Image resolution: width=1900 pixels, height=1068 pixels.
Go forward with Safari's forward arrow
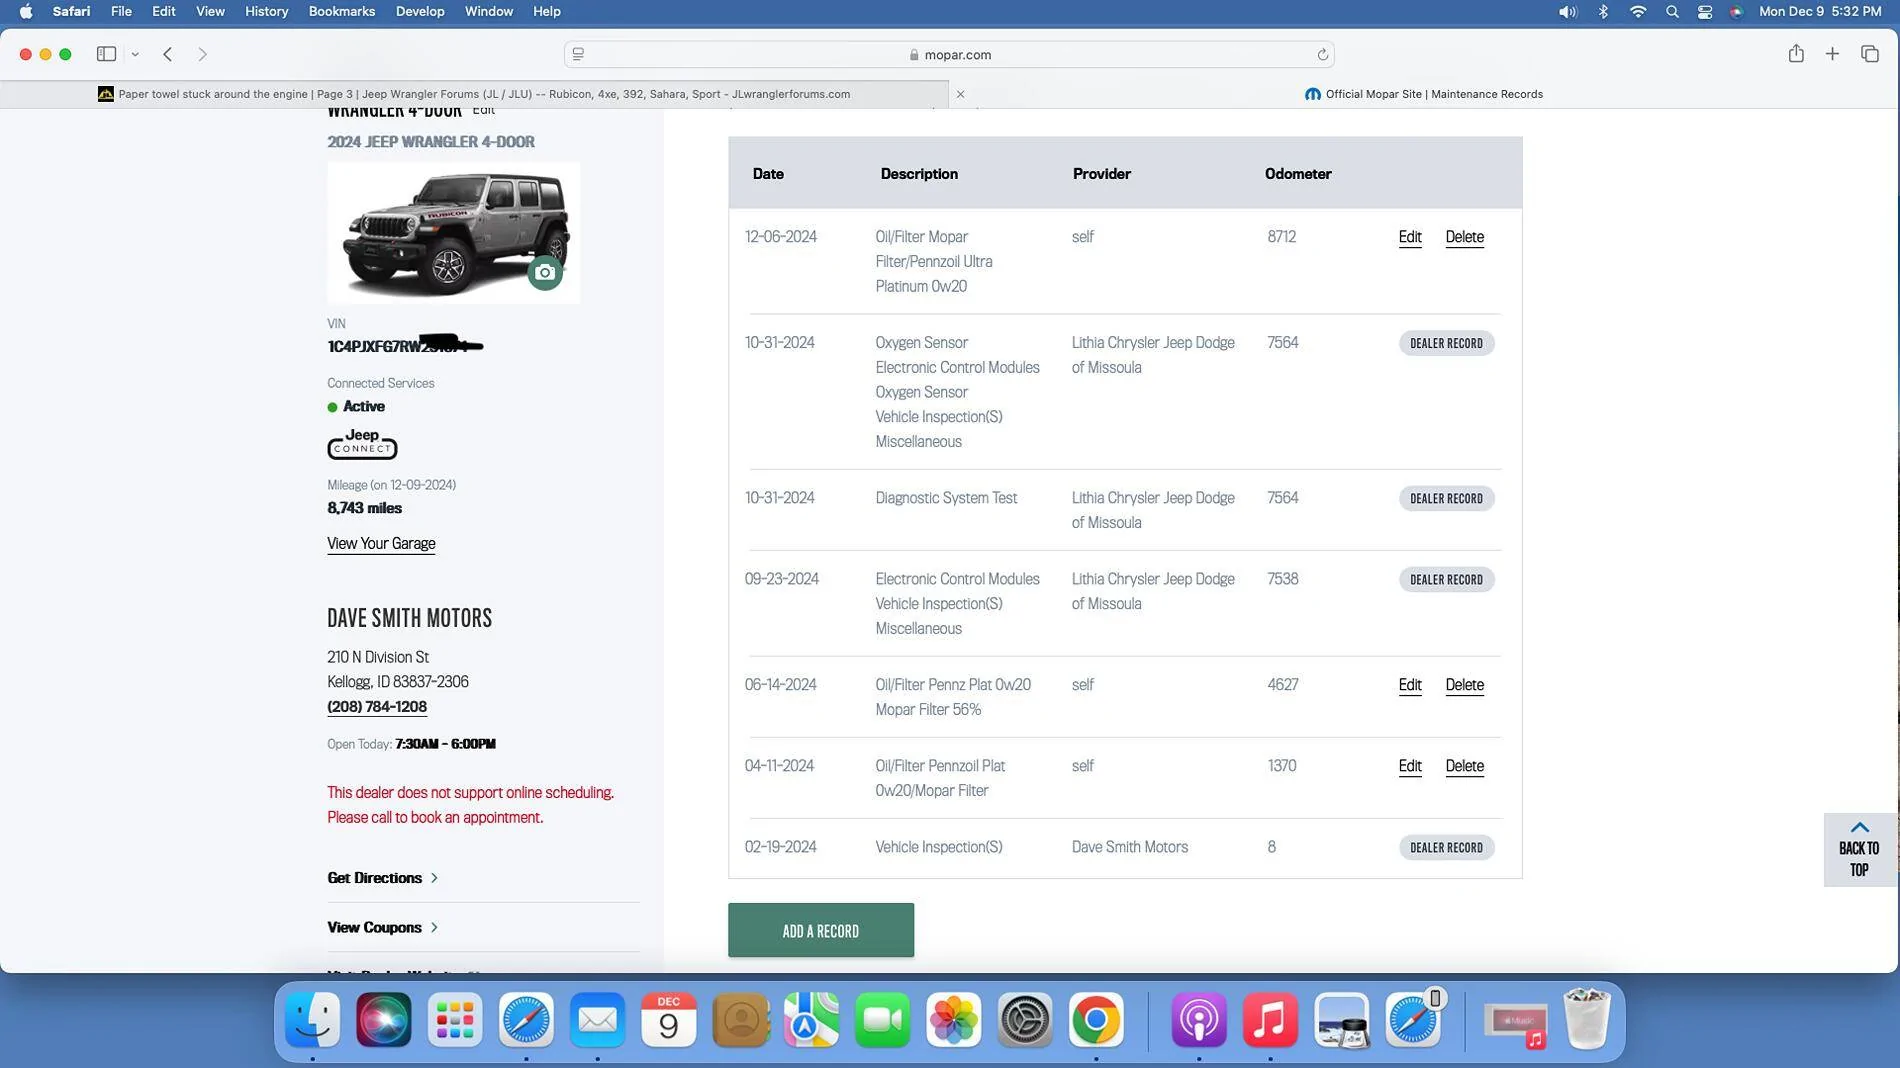pyautogui.click(x=202, y=54)
